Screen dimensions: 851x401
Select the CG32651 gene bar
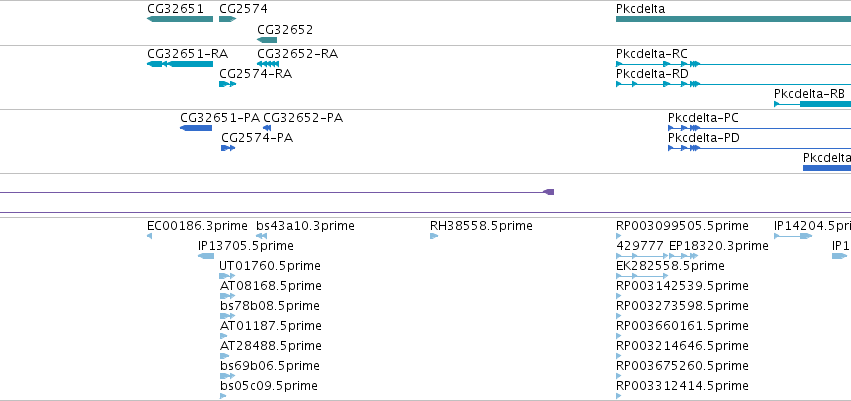pyautogui.click(x=180, y=19)
